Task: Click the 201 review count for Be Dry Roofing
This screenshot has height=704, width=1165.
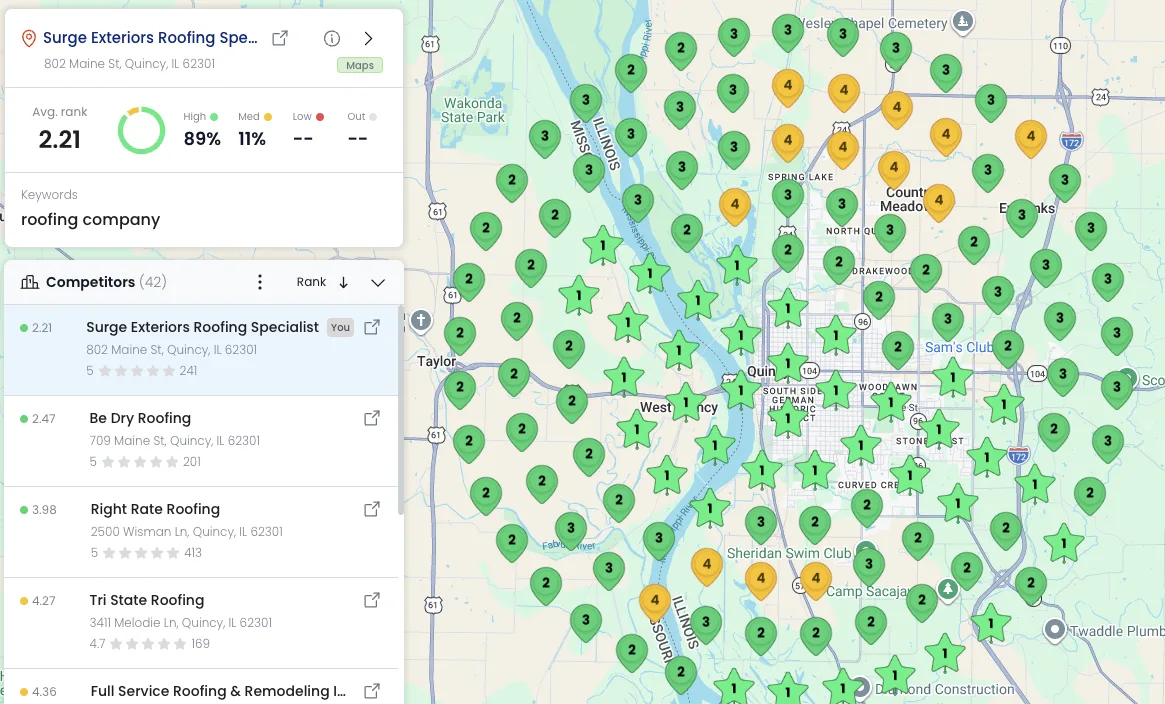Action: click(x=192, y=462)
